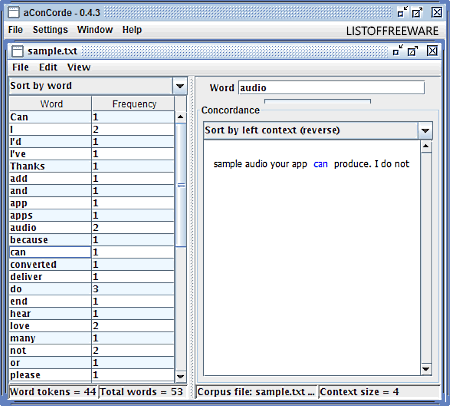Maximize the sample.txt internal window

[413, 51]
